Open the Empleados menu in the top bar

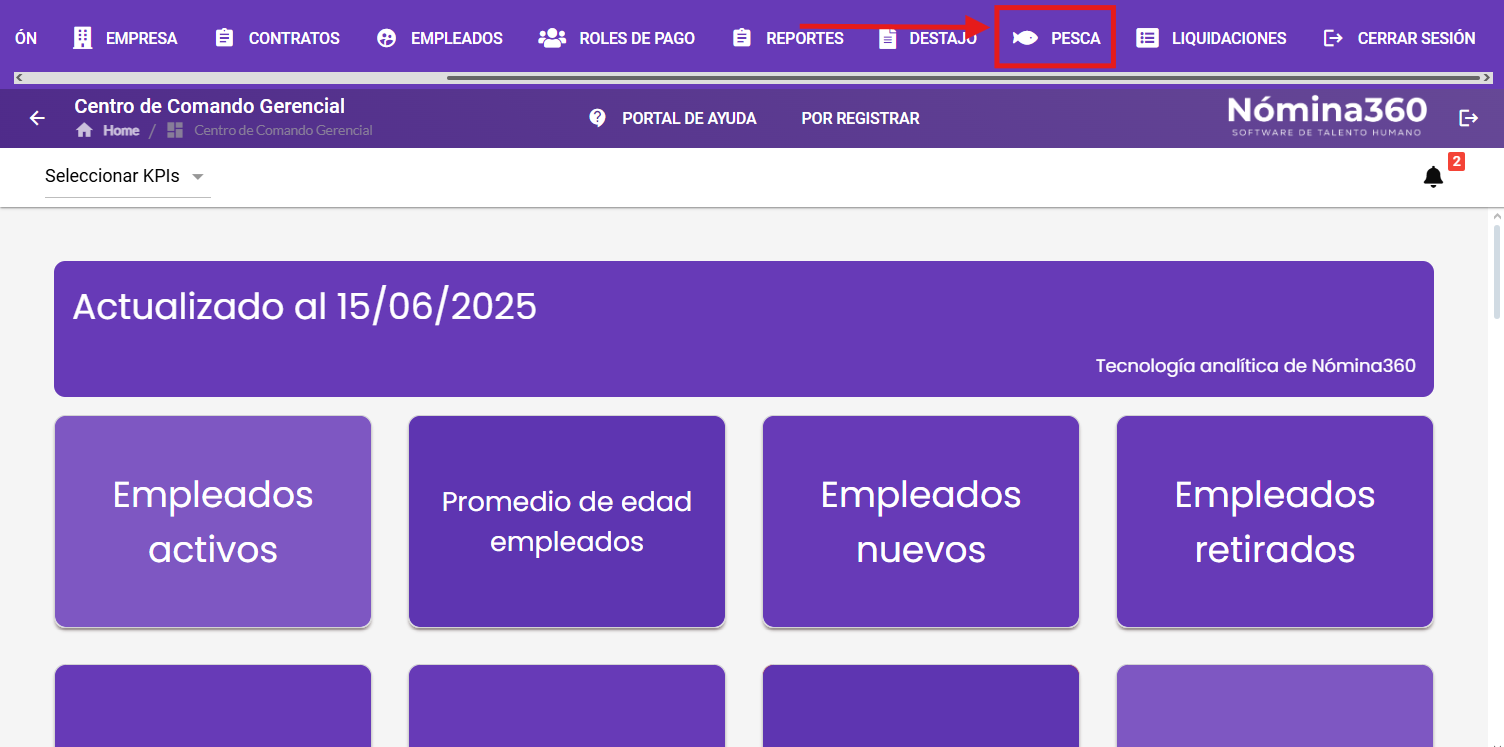(x=440, y=38)
